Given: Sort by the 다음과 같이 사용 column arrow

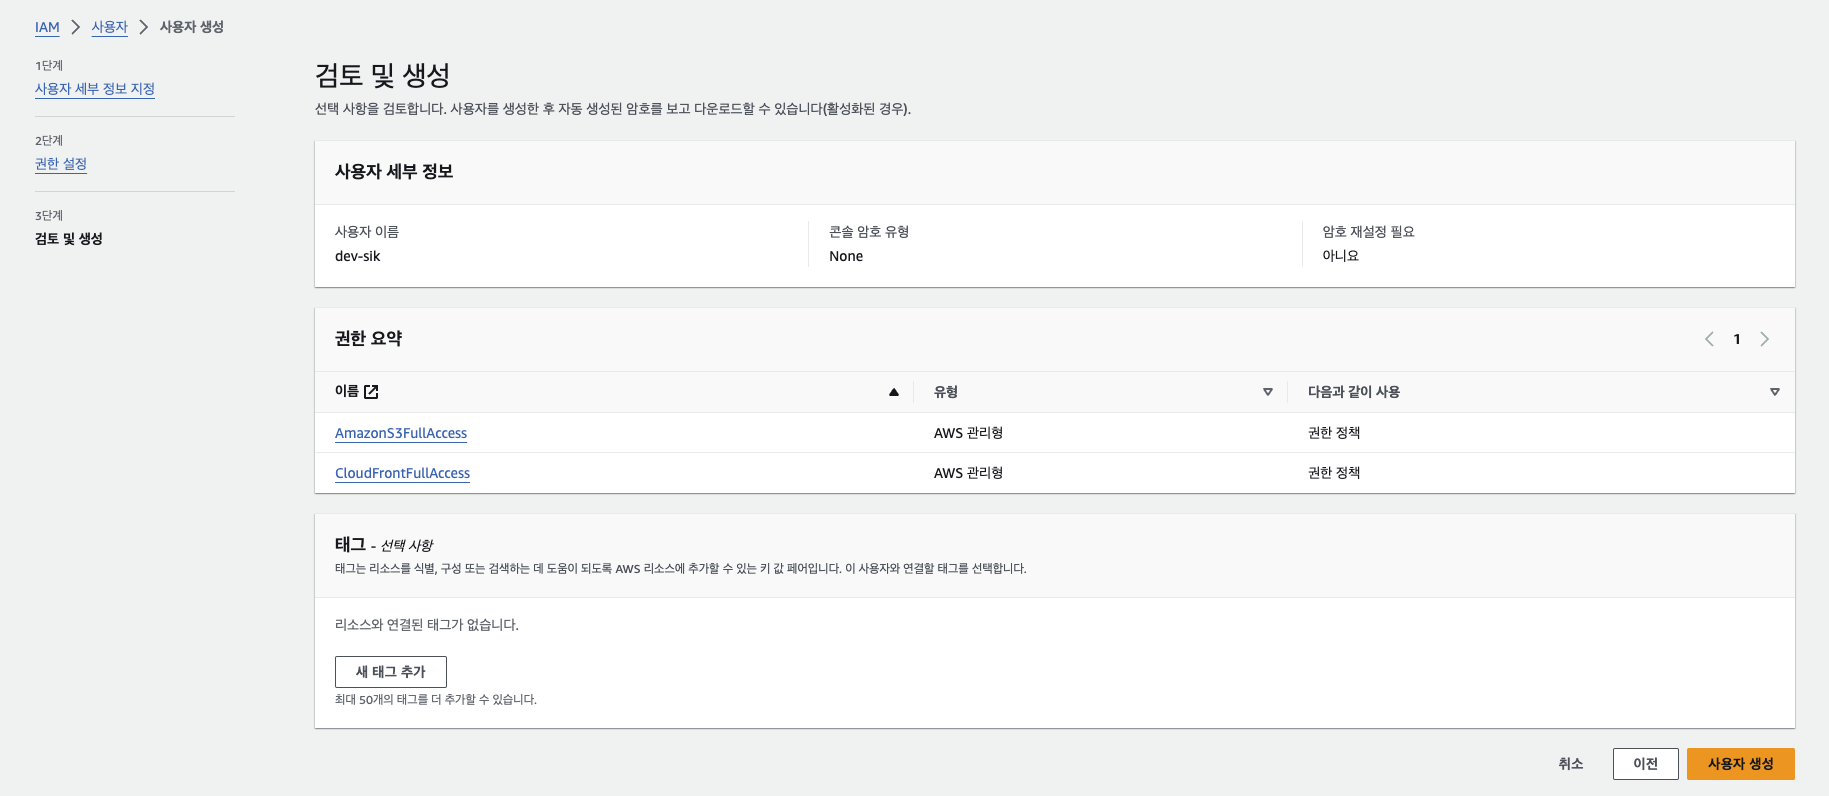Looking at the screenshot, I should tap(1775, 392).
